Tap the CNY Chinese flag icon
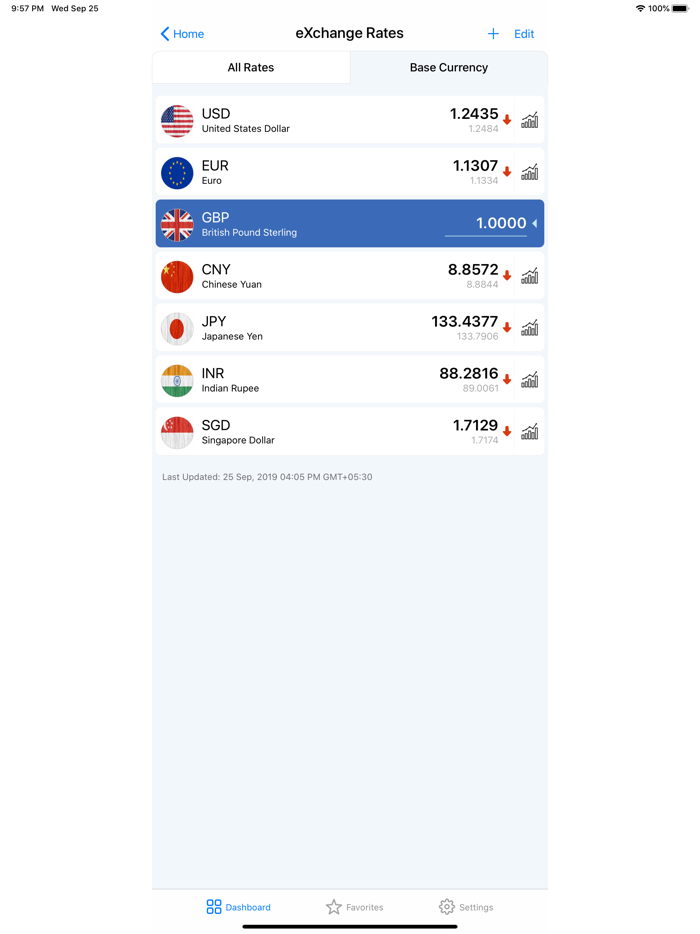 tap(177, 276)
